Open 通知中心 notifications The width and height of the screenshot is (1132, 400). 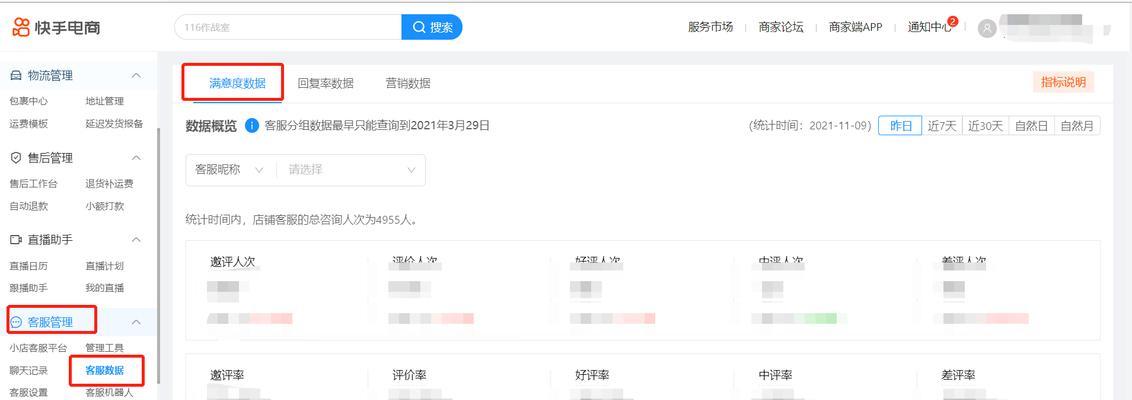coord(930,27)
